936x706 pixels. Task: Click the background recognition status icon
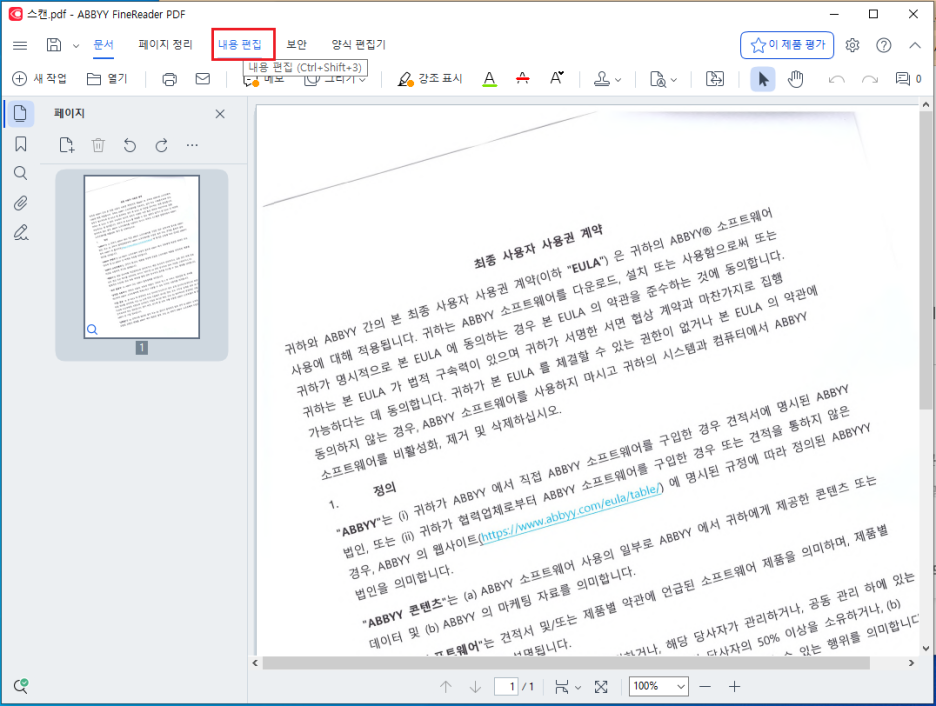tap(21, 686)
